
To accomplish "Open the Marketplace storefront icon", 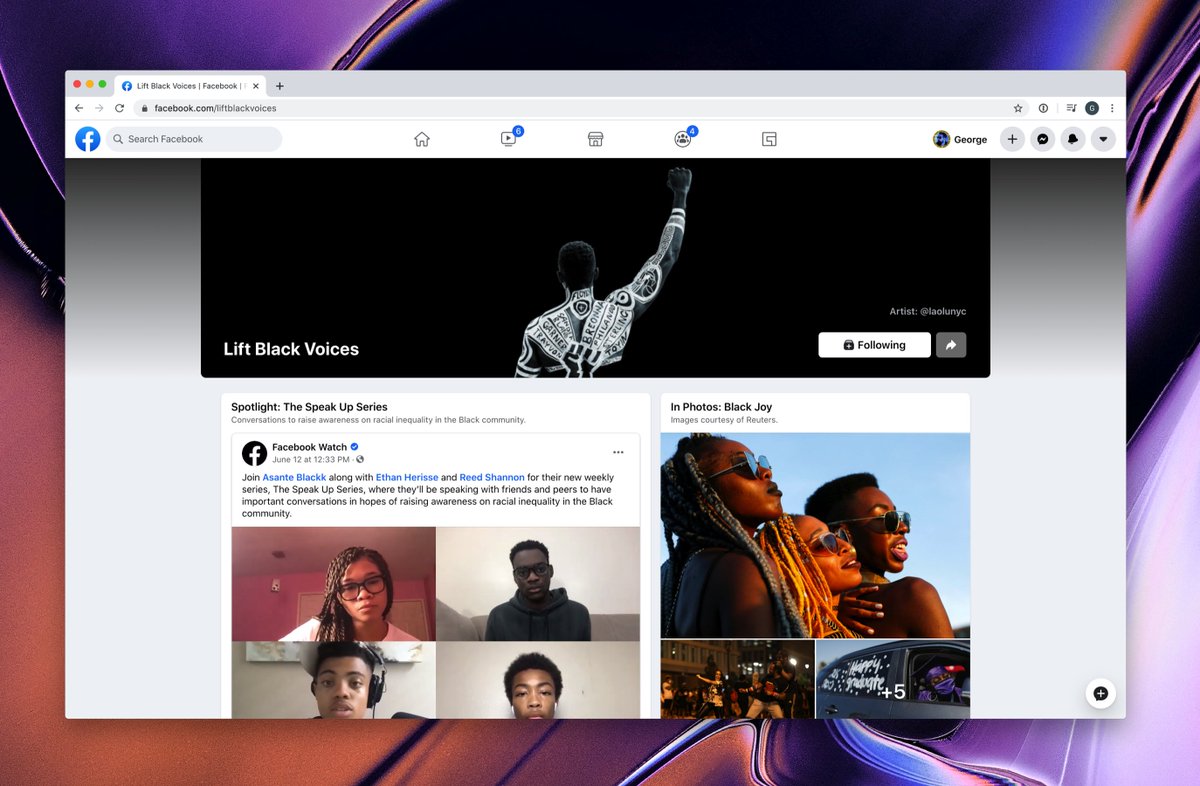I will tap(595, 139).
